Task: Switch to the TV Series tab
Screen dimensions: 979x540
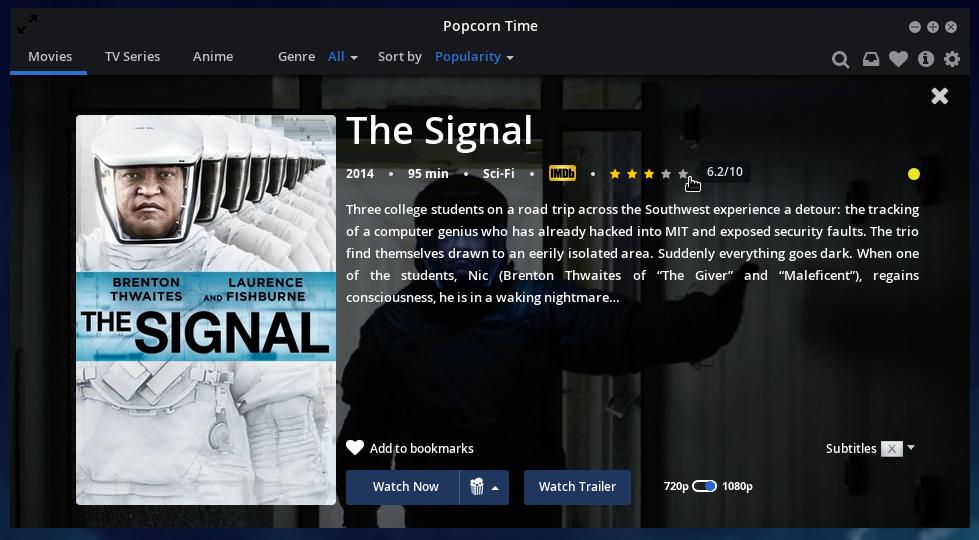Action: coord(132,57)
